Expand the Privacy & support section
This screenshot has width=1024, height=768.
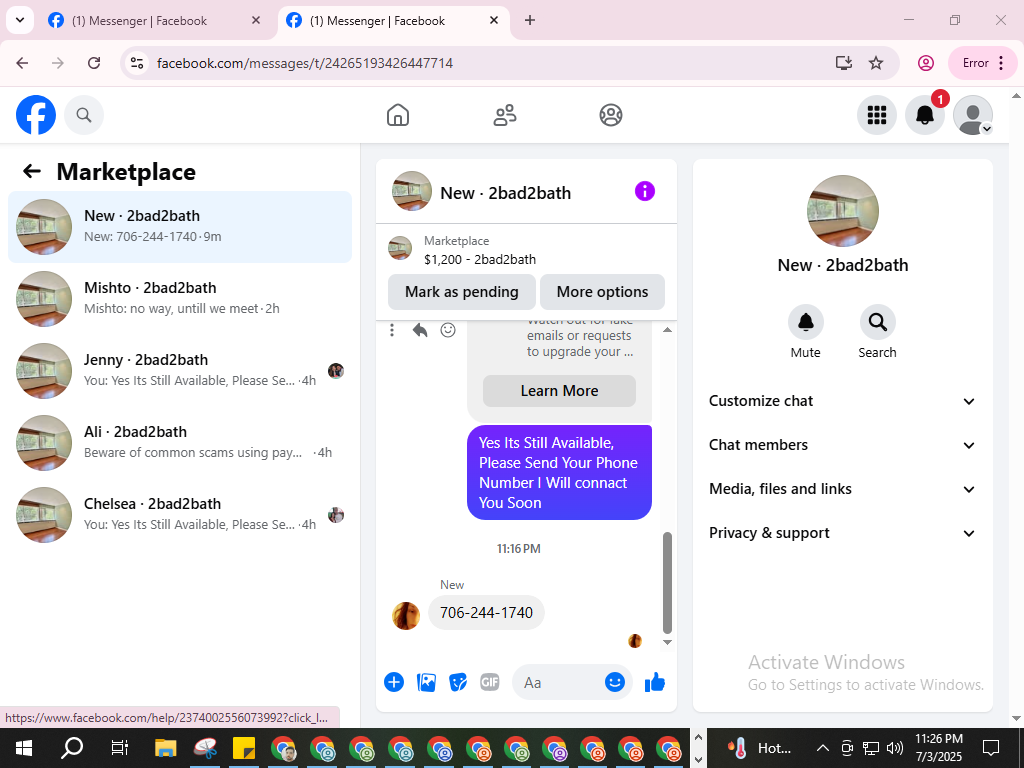point(842,533)
